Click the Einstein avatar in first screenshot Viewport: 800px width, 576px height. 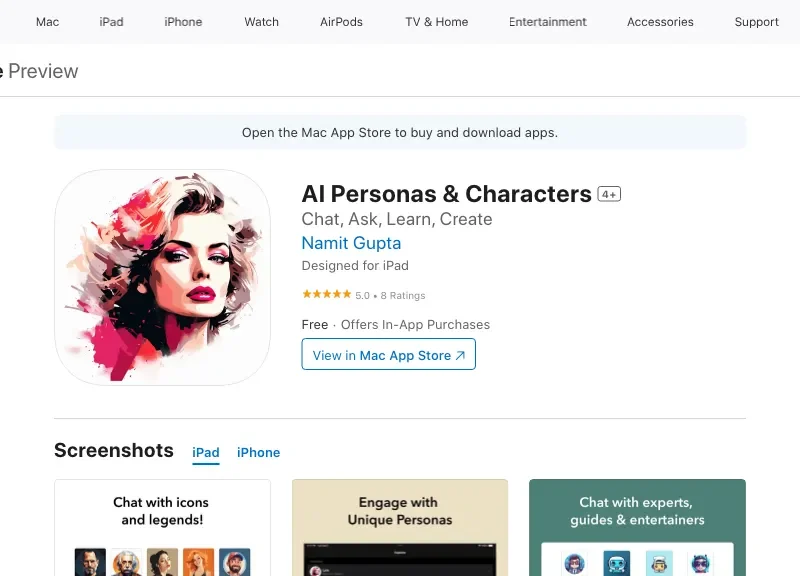pos(126,562)
